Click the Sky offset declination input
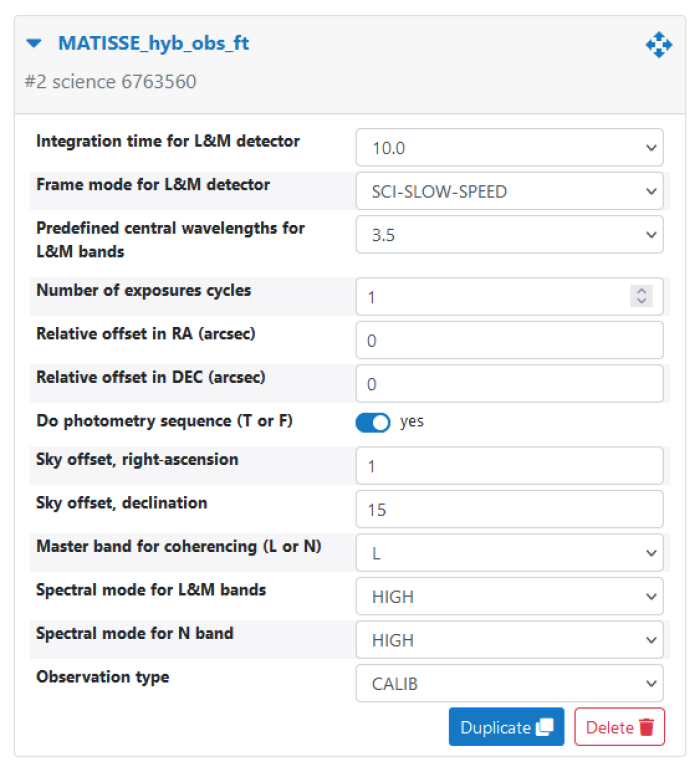Image resolution: width=700 pixels, height=777 pixels. pyautogui.click(x=509, y=509)
